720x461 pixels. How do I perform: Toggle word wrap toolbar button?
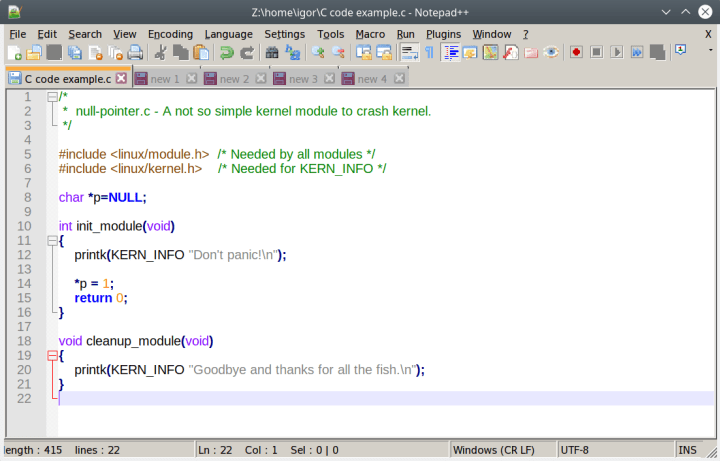point(409,52)
